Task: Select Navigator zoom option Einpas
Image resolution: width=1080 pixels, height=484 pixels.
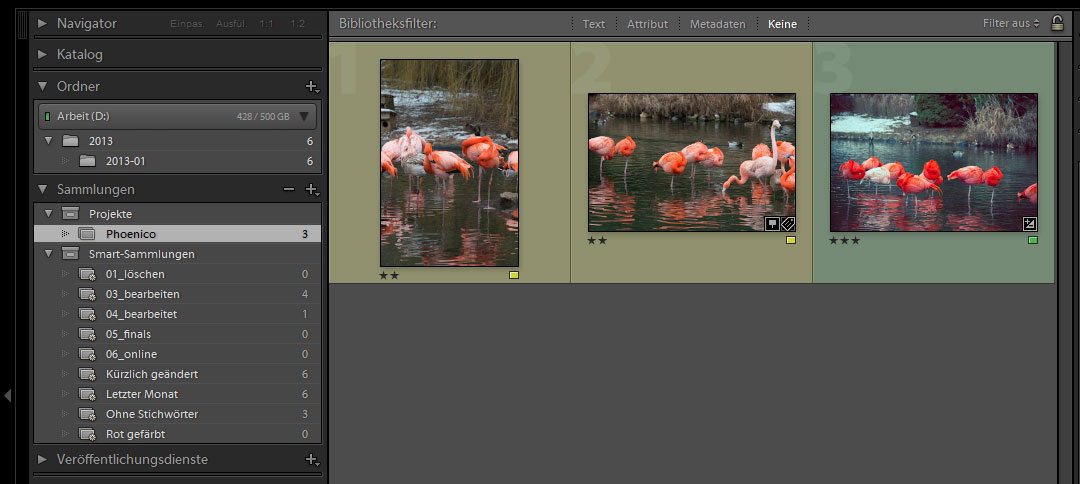Action: pyautogui.click(x=186, y=23)
